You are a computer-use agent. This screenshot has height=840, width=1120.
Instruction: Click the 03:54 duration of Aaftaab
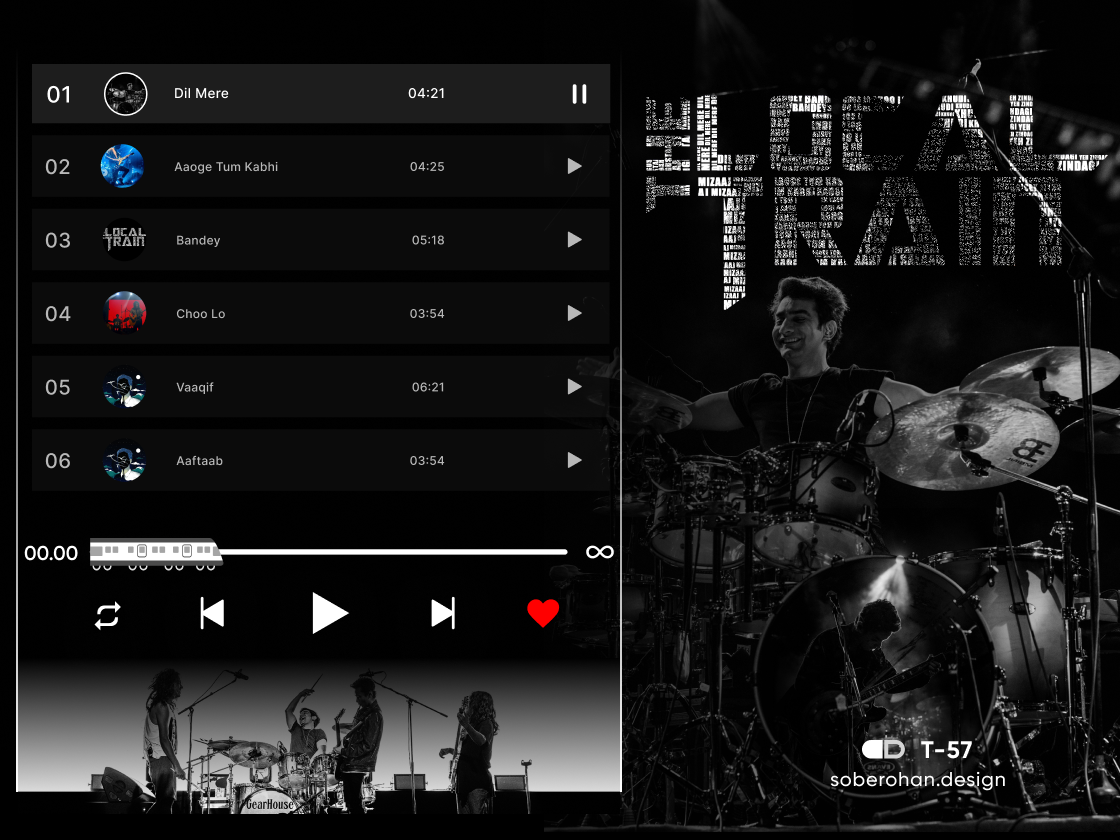pos(427,461)
